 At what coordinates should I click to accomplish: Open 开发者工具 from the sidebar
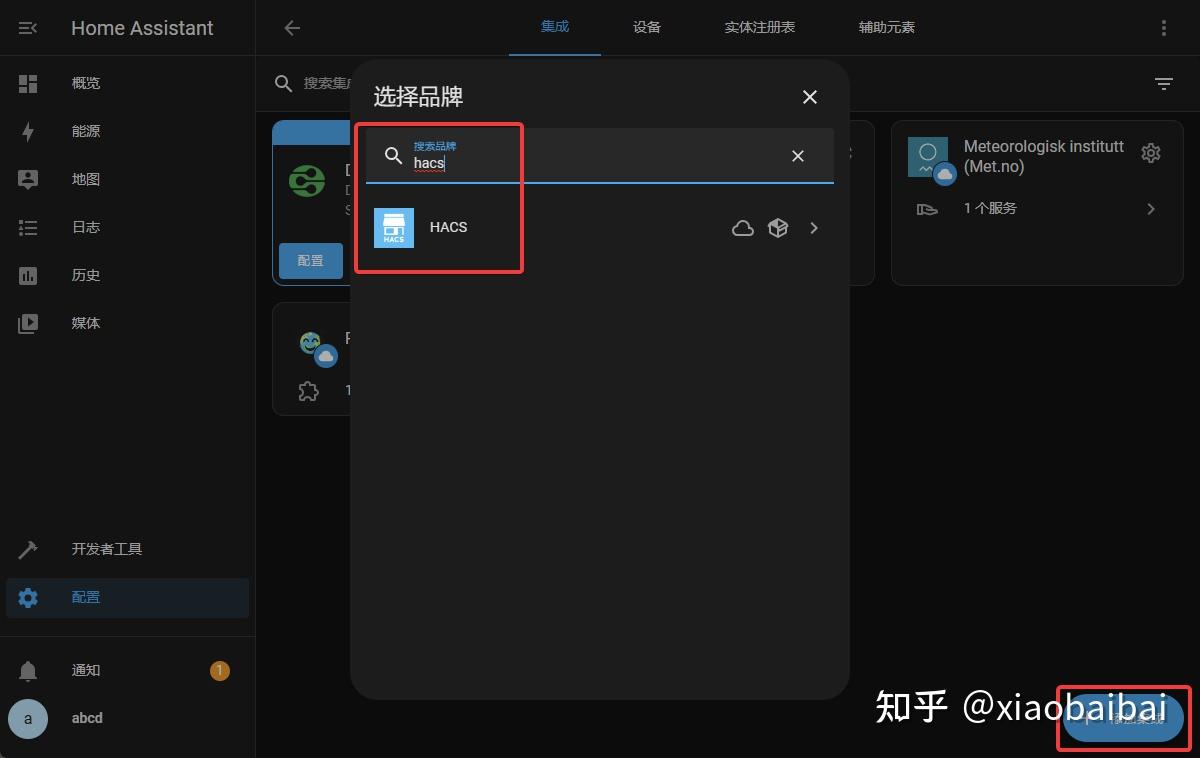pyautogui.click(x=29, y=549)
